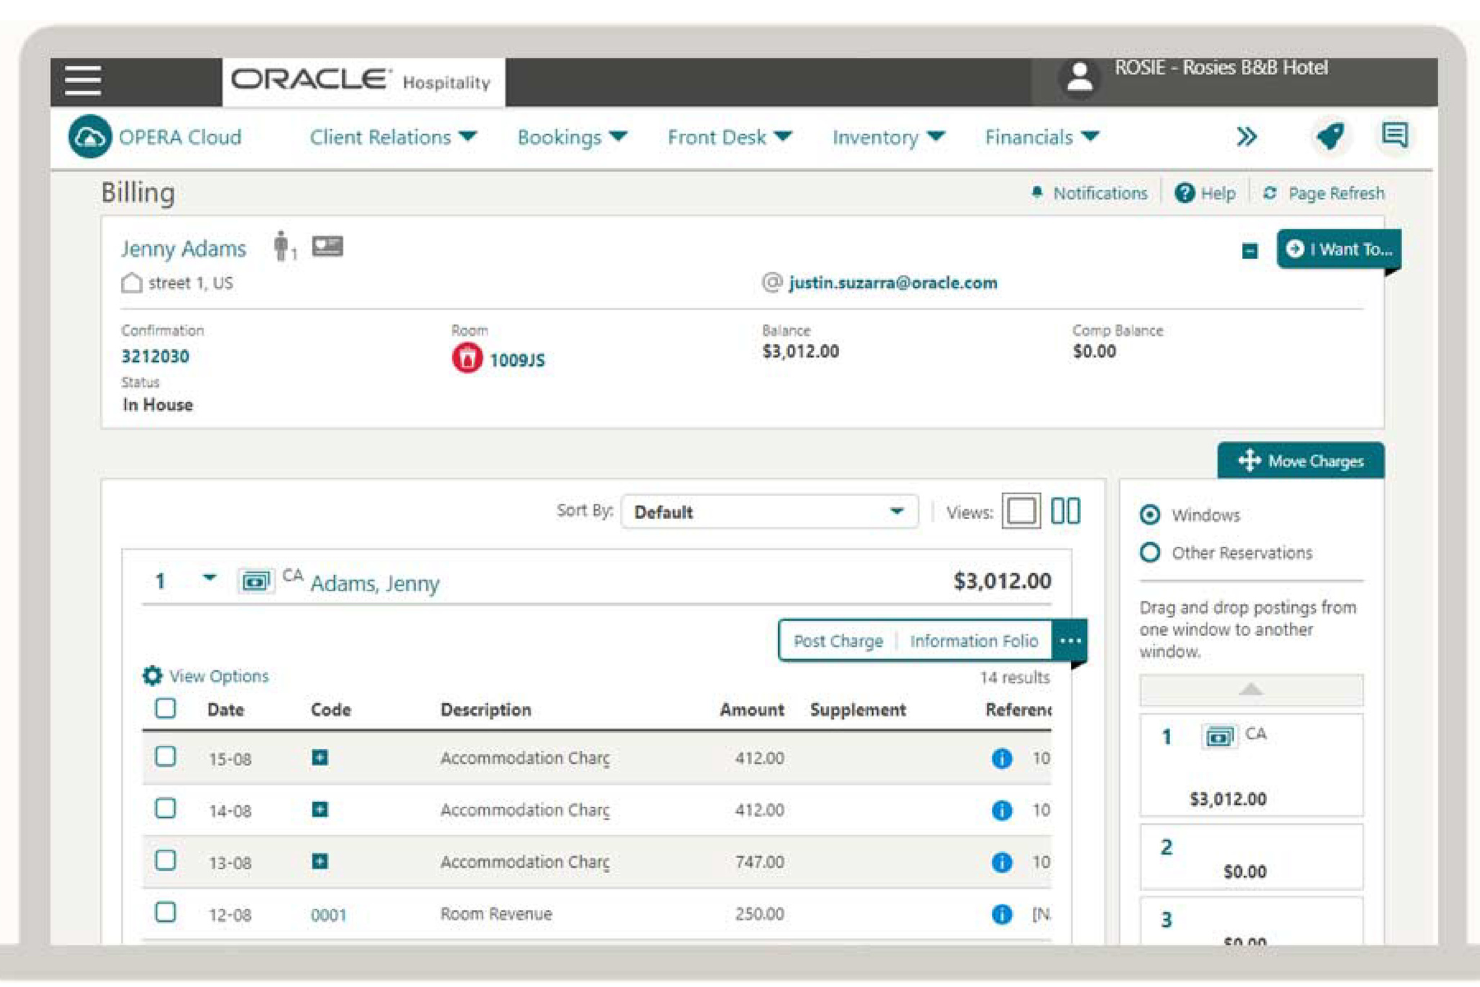Viewport: 1480px width, 987px height.
Task: Click the address home icon
Action: (131, 283)
